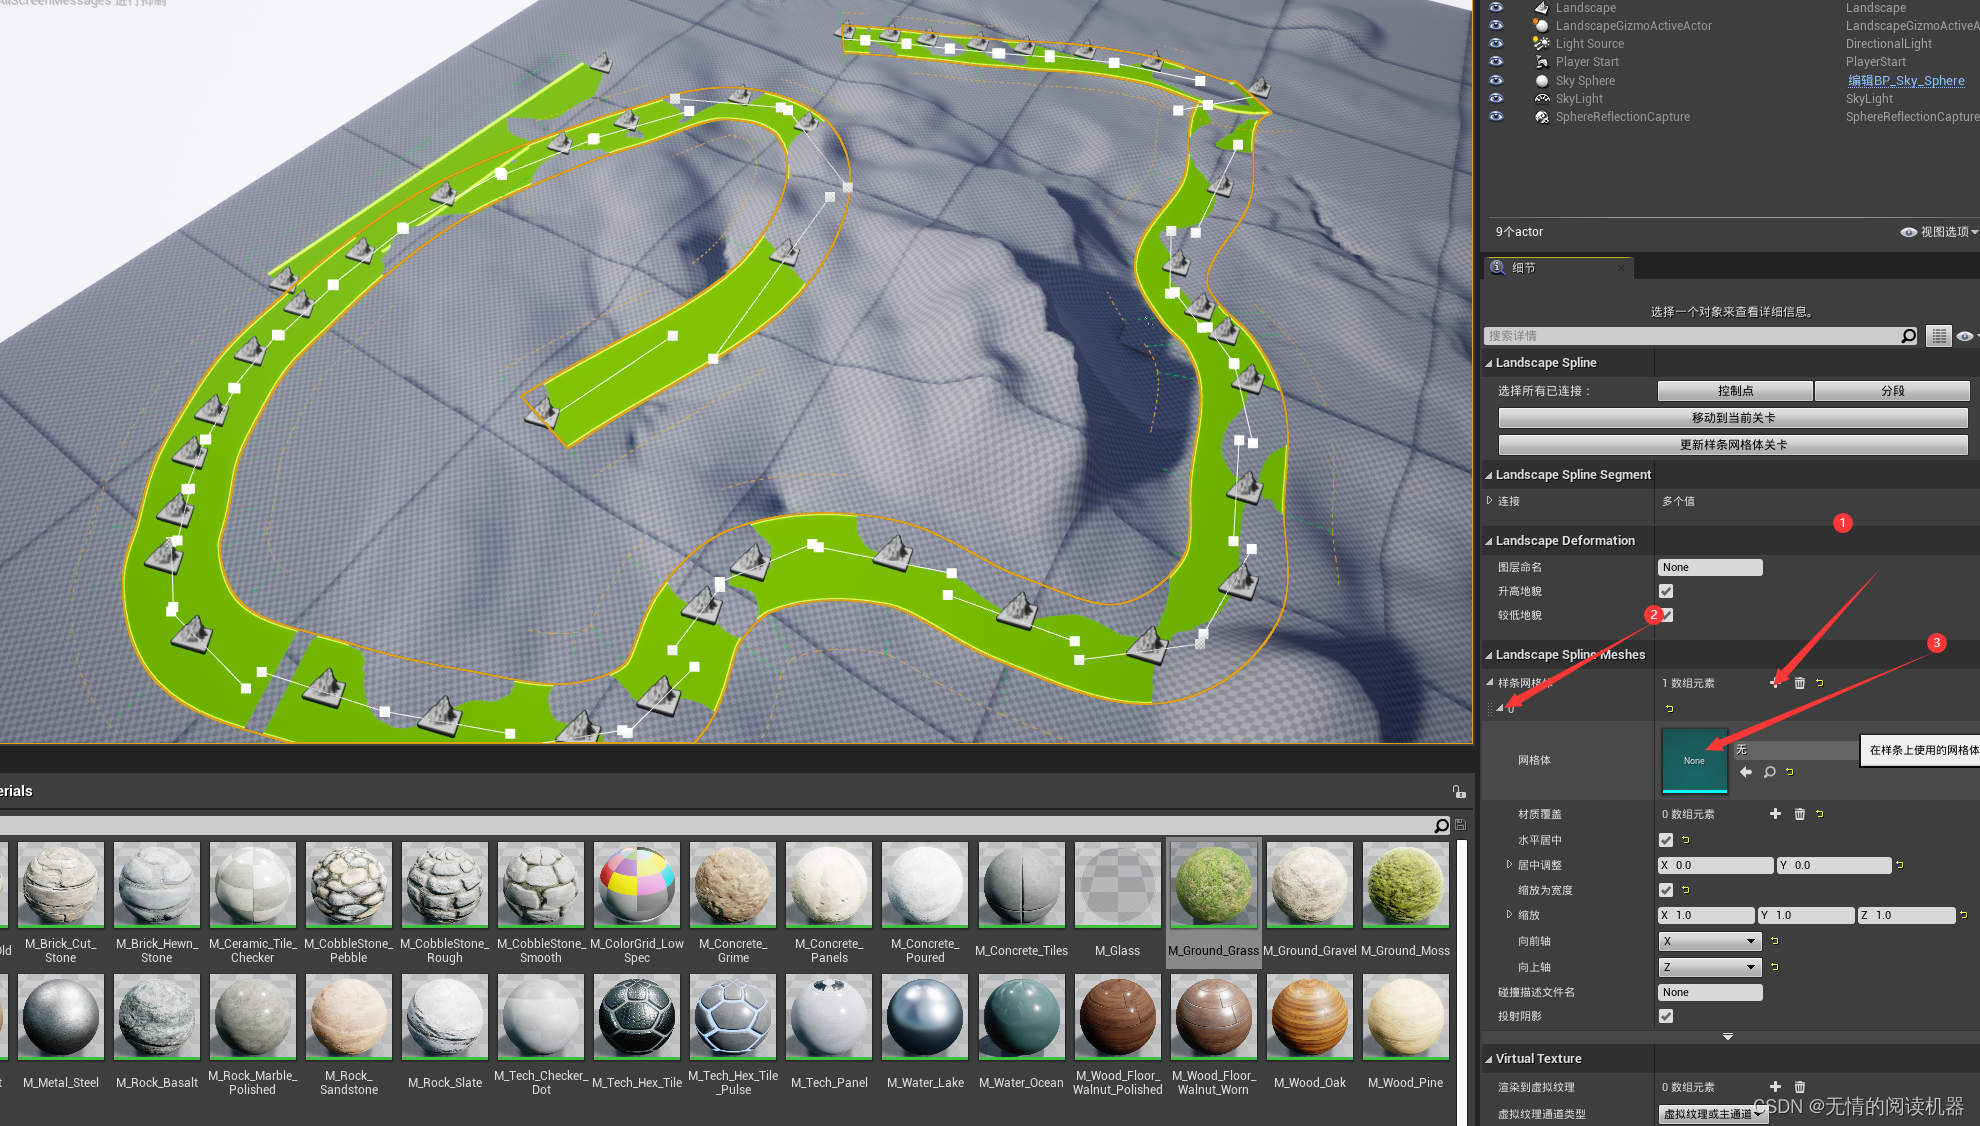The height and width of the screenshot is (1126, 1980).
Task: Add element to 材质覆盖 array
Action: click(x=1775, y=814)
